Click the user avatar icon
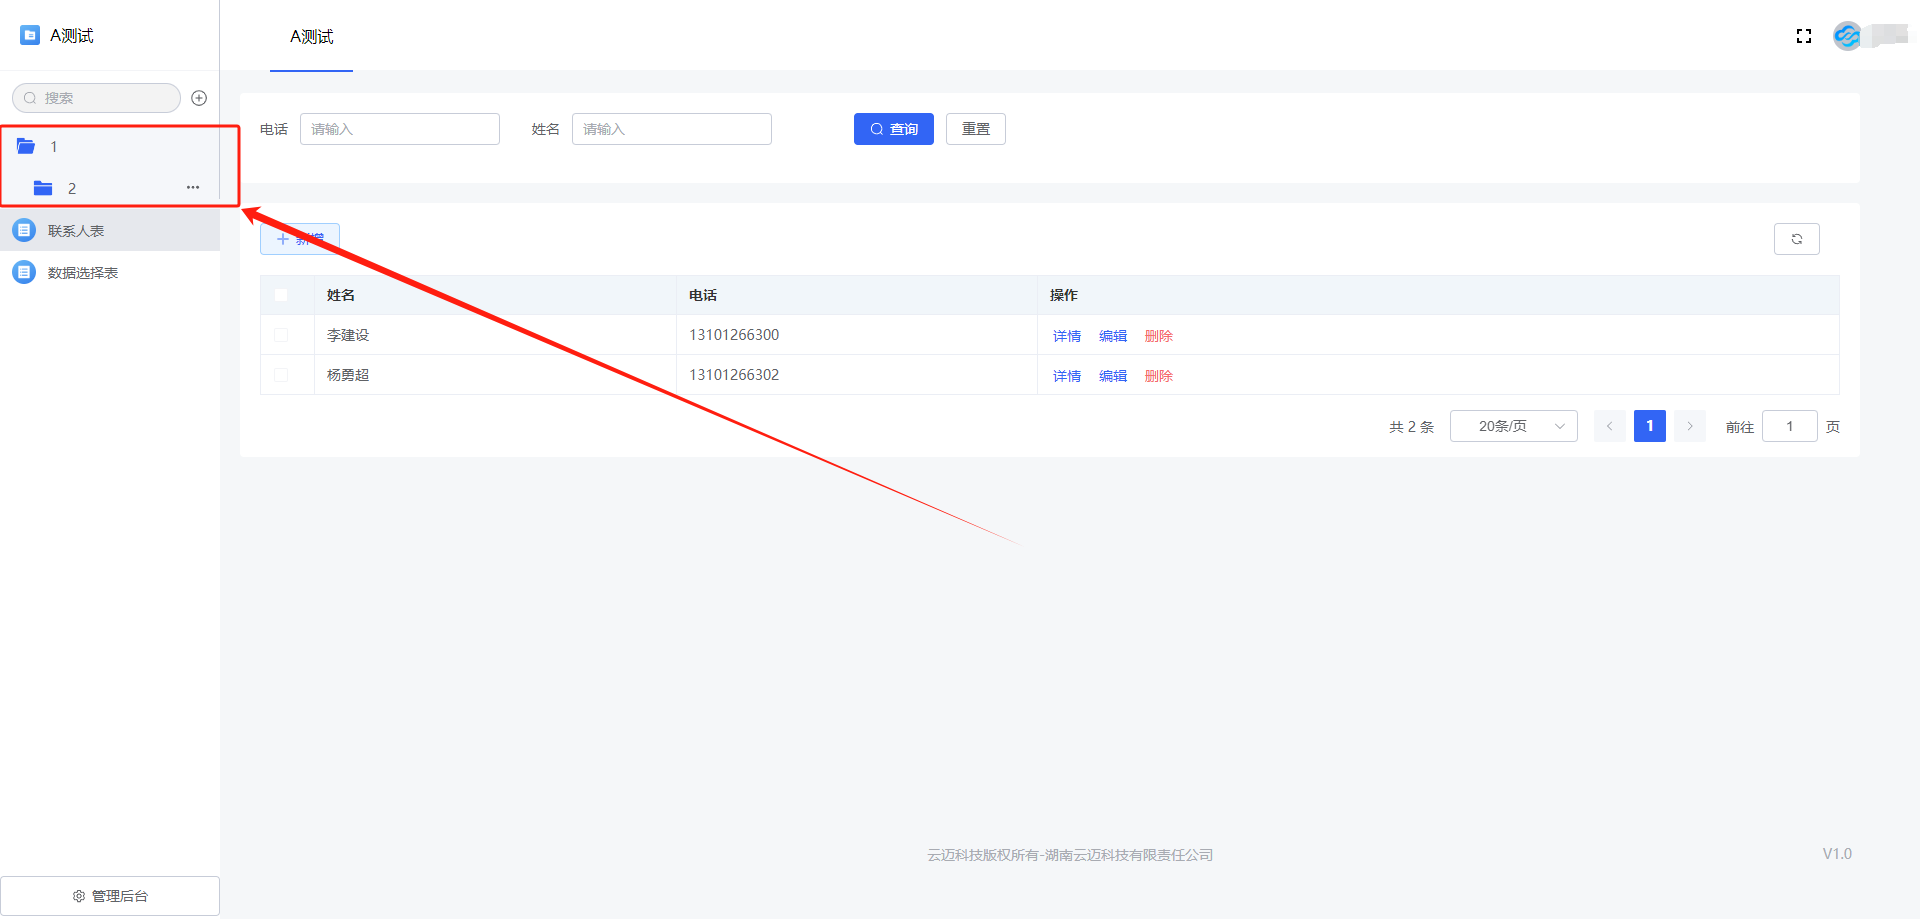Screen dimensions: 1920x919 [x=1847, y=36]
